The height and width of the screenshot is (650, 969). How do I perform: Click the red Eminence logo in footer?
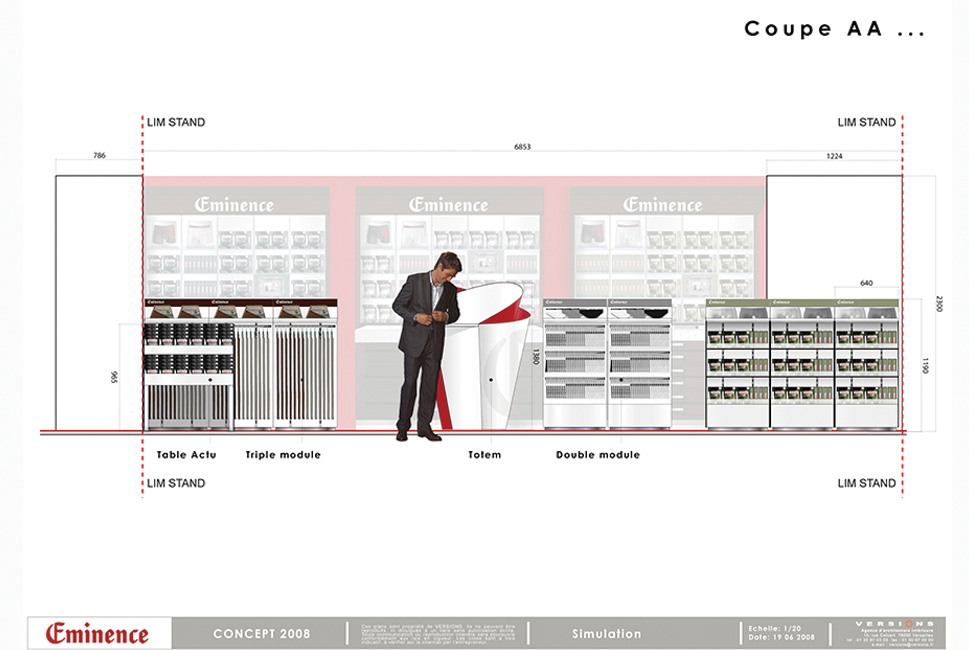click(x=97, y=633)
